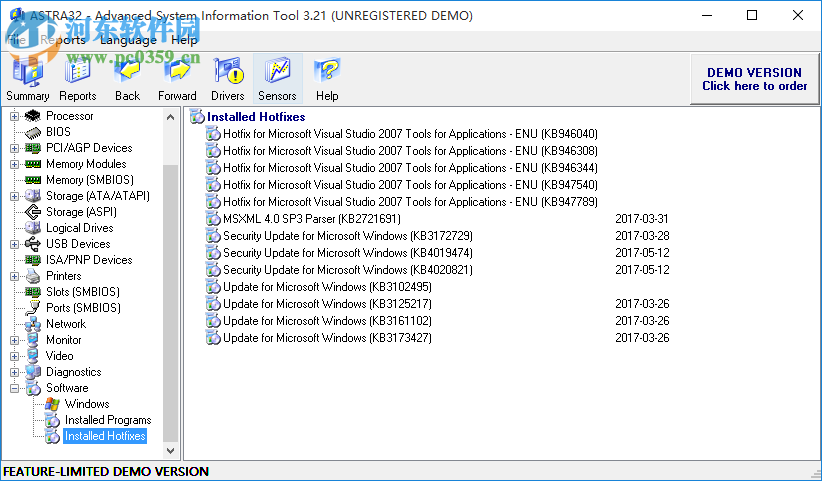Click the Memory Modules icon
The image size is (822, 481).
point(33,164)
